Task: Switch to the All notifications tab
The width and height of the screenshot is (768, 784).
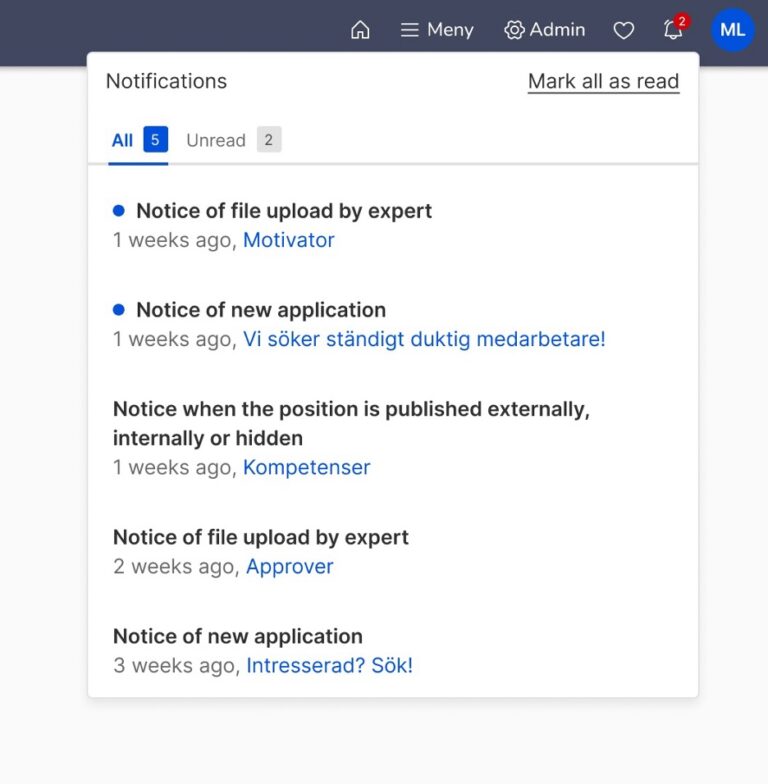Action: pyautogui.click(x=122, y=140)
